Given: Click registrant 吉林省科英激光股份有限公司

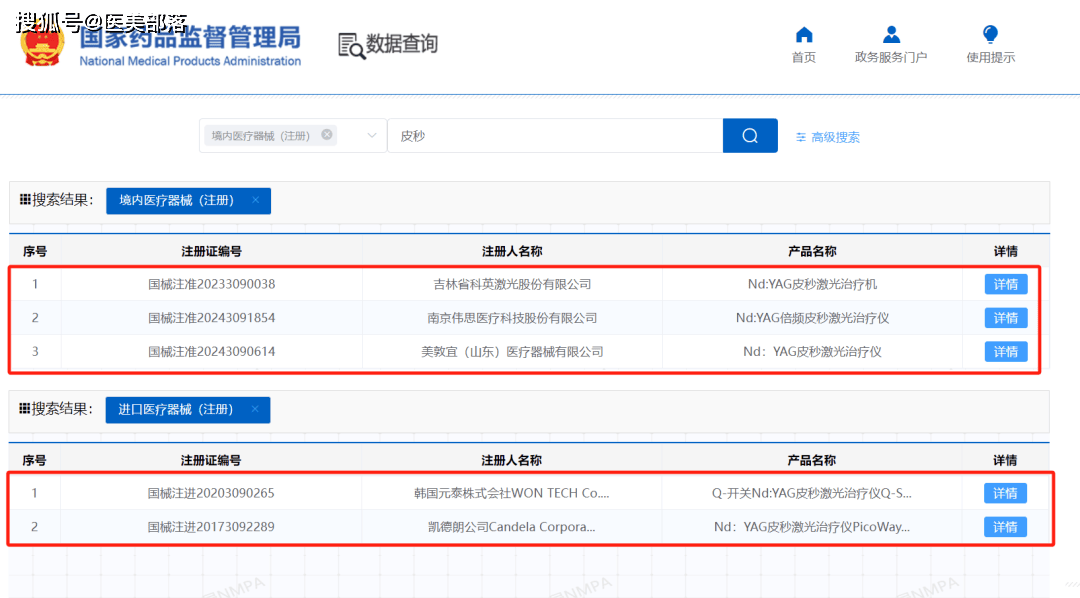Looking at the screenshot, I should 512,284.
